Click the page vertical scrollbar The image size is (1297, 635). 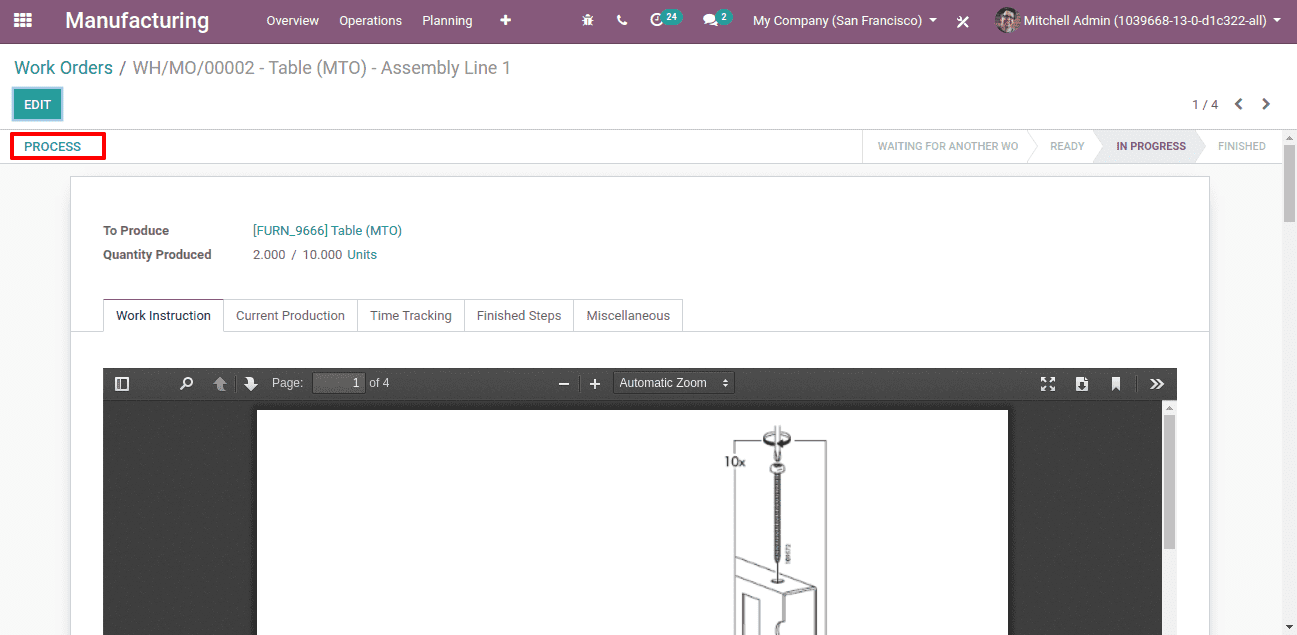point(1289,183)
